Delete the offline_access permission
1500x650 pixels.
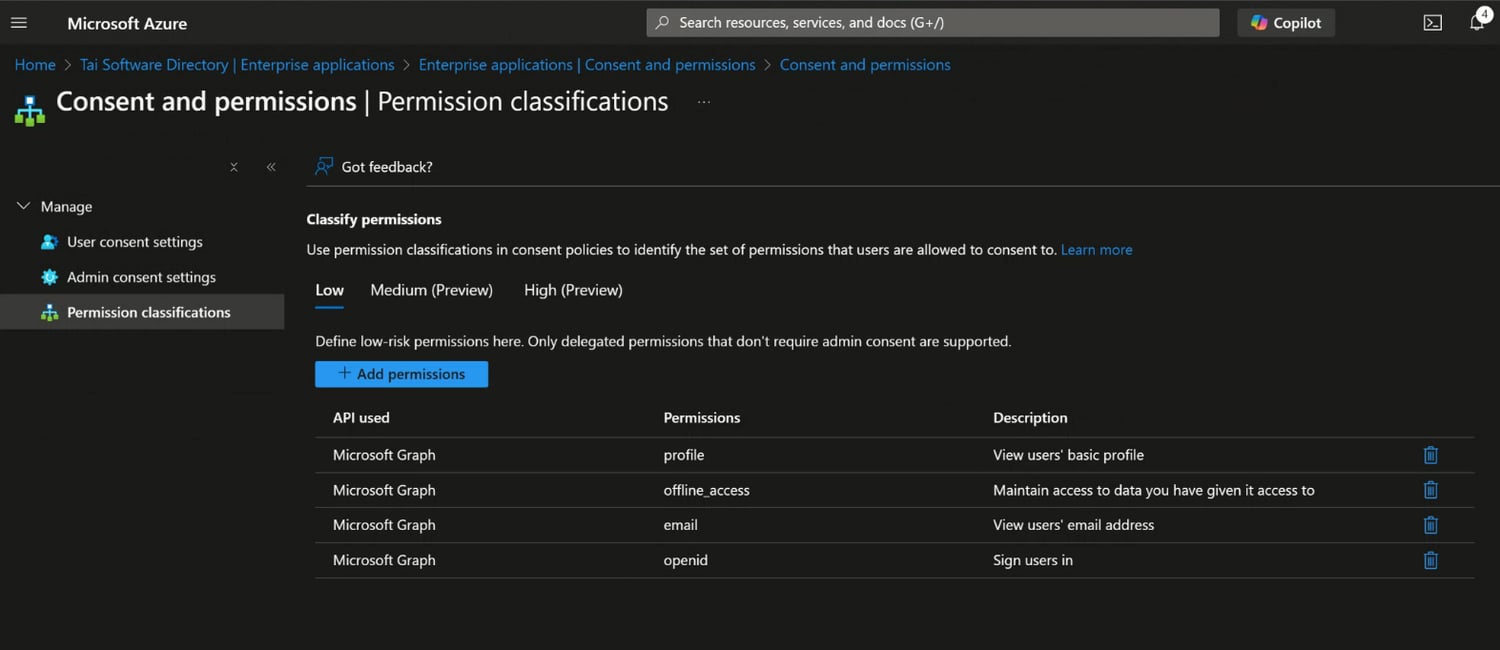[1431, 490]
